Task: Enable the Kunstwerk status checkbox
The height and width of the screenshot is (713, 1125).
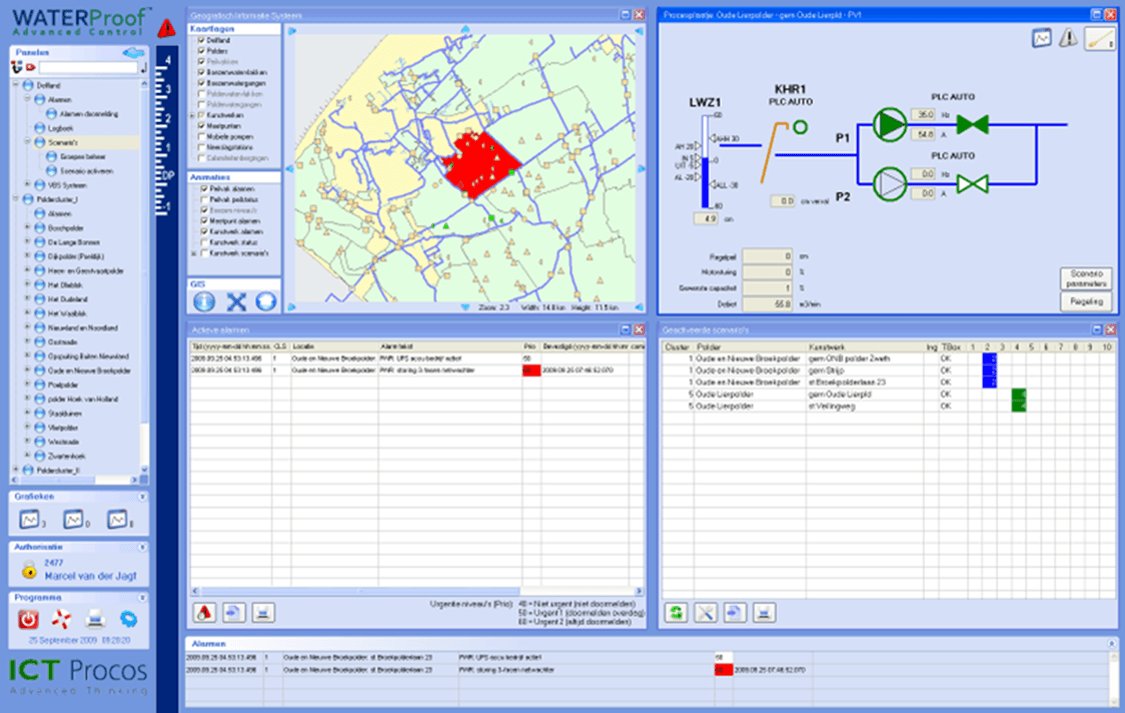Action: pyautogui.click(x=204, y=242)
